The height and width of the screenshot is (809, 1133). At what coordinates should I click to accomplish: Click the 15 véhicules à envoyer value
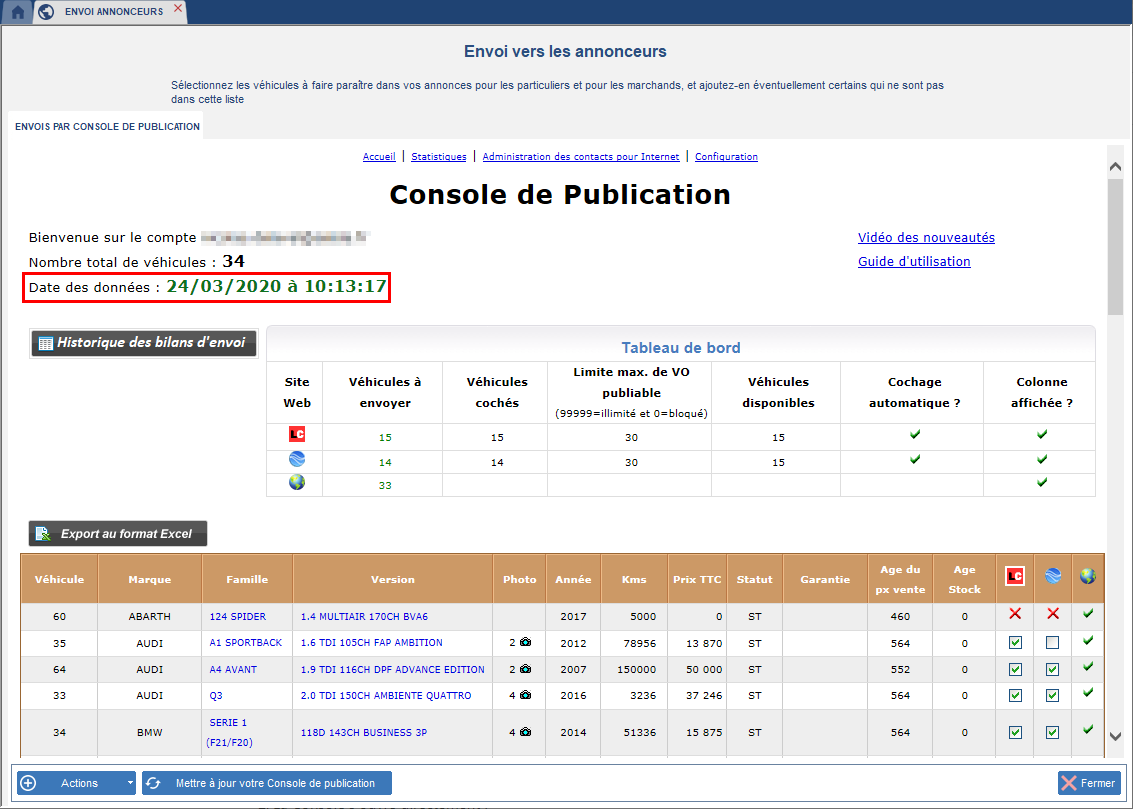coord(385,438)
